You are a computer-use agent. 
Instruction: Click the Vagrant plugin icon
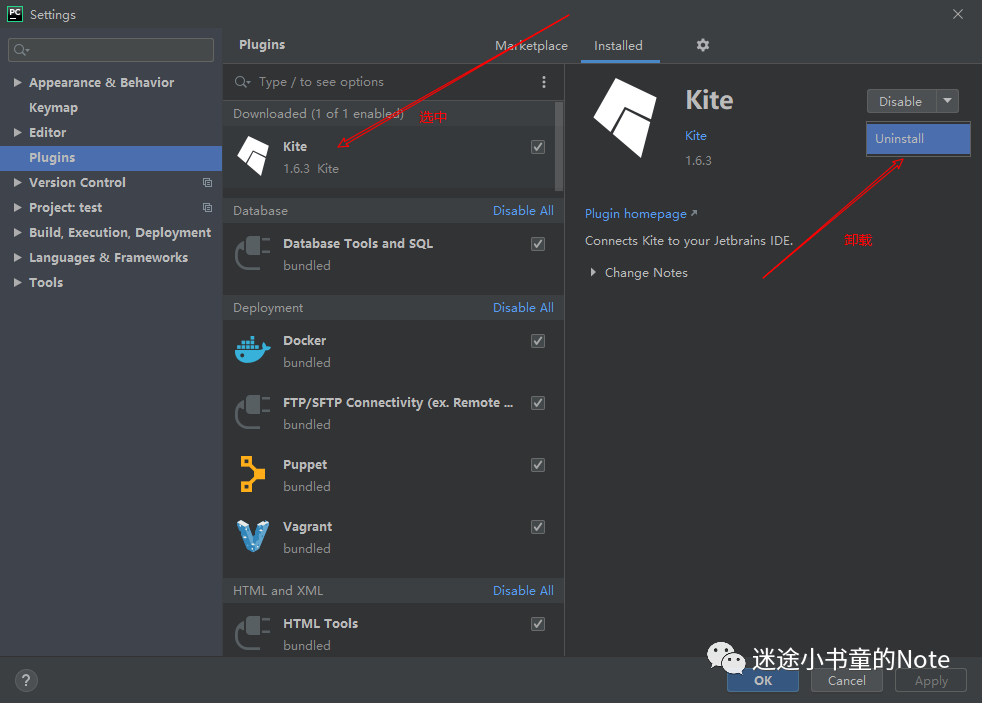point(253,536)
